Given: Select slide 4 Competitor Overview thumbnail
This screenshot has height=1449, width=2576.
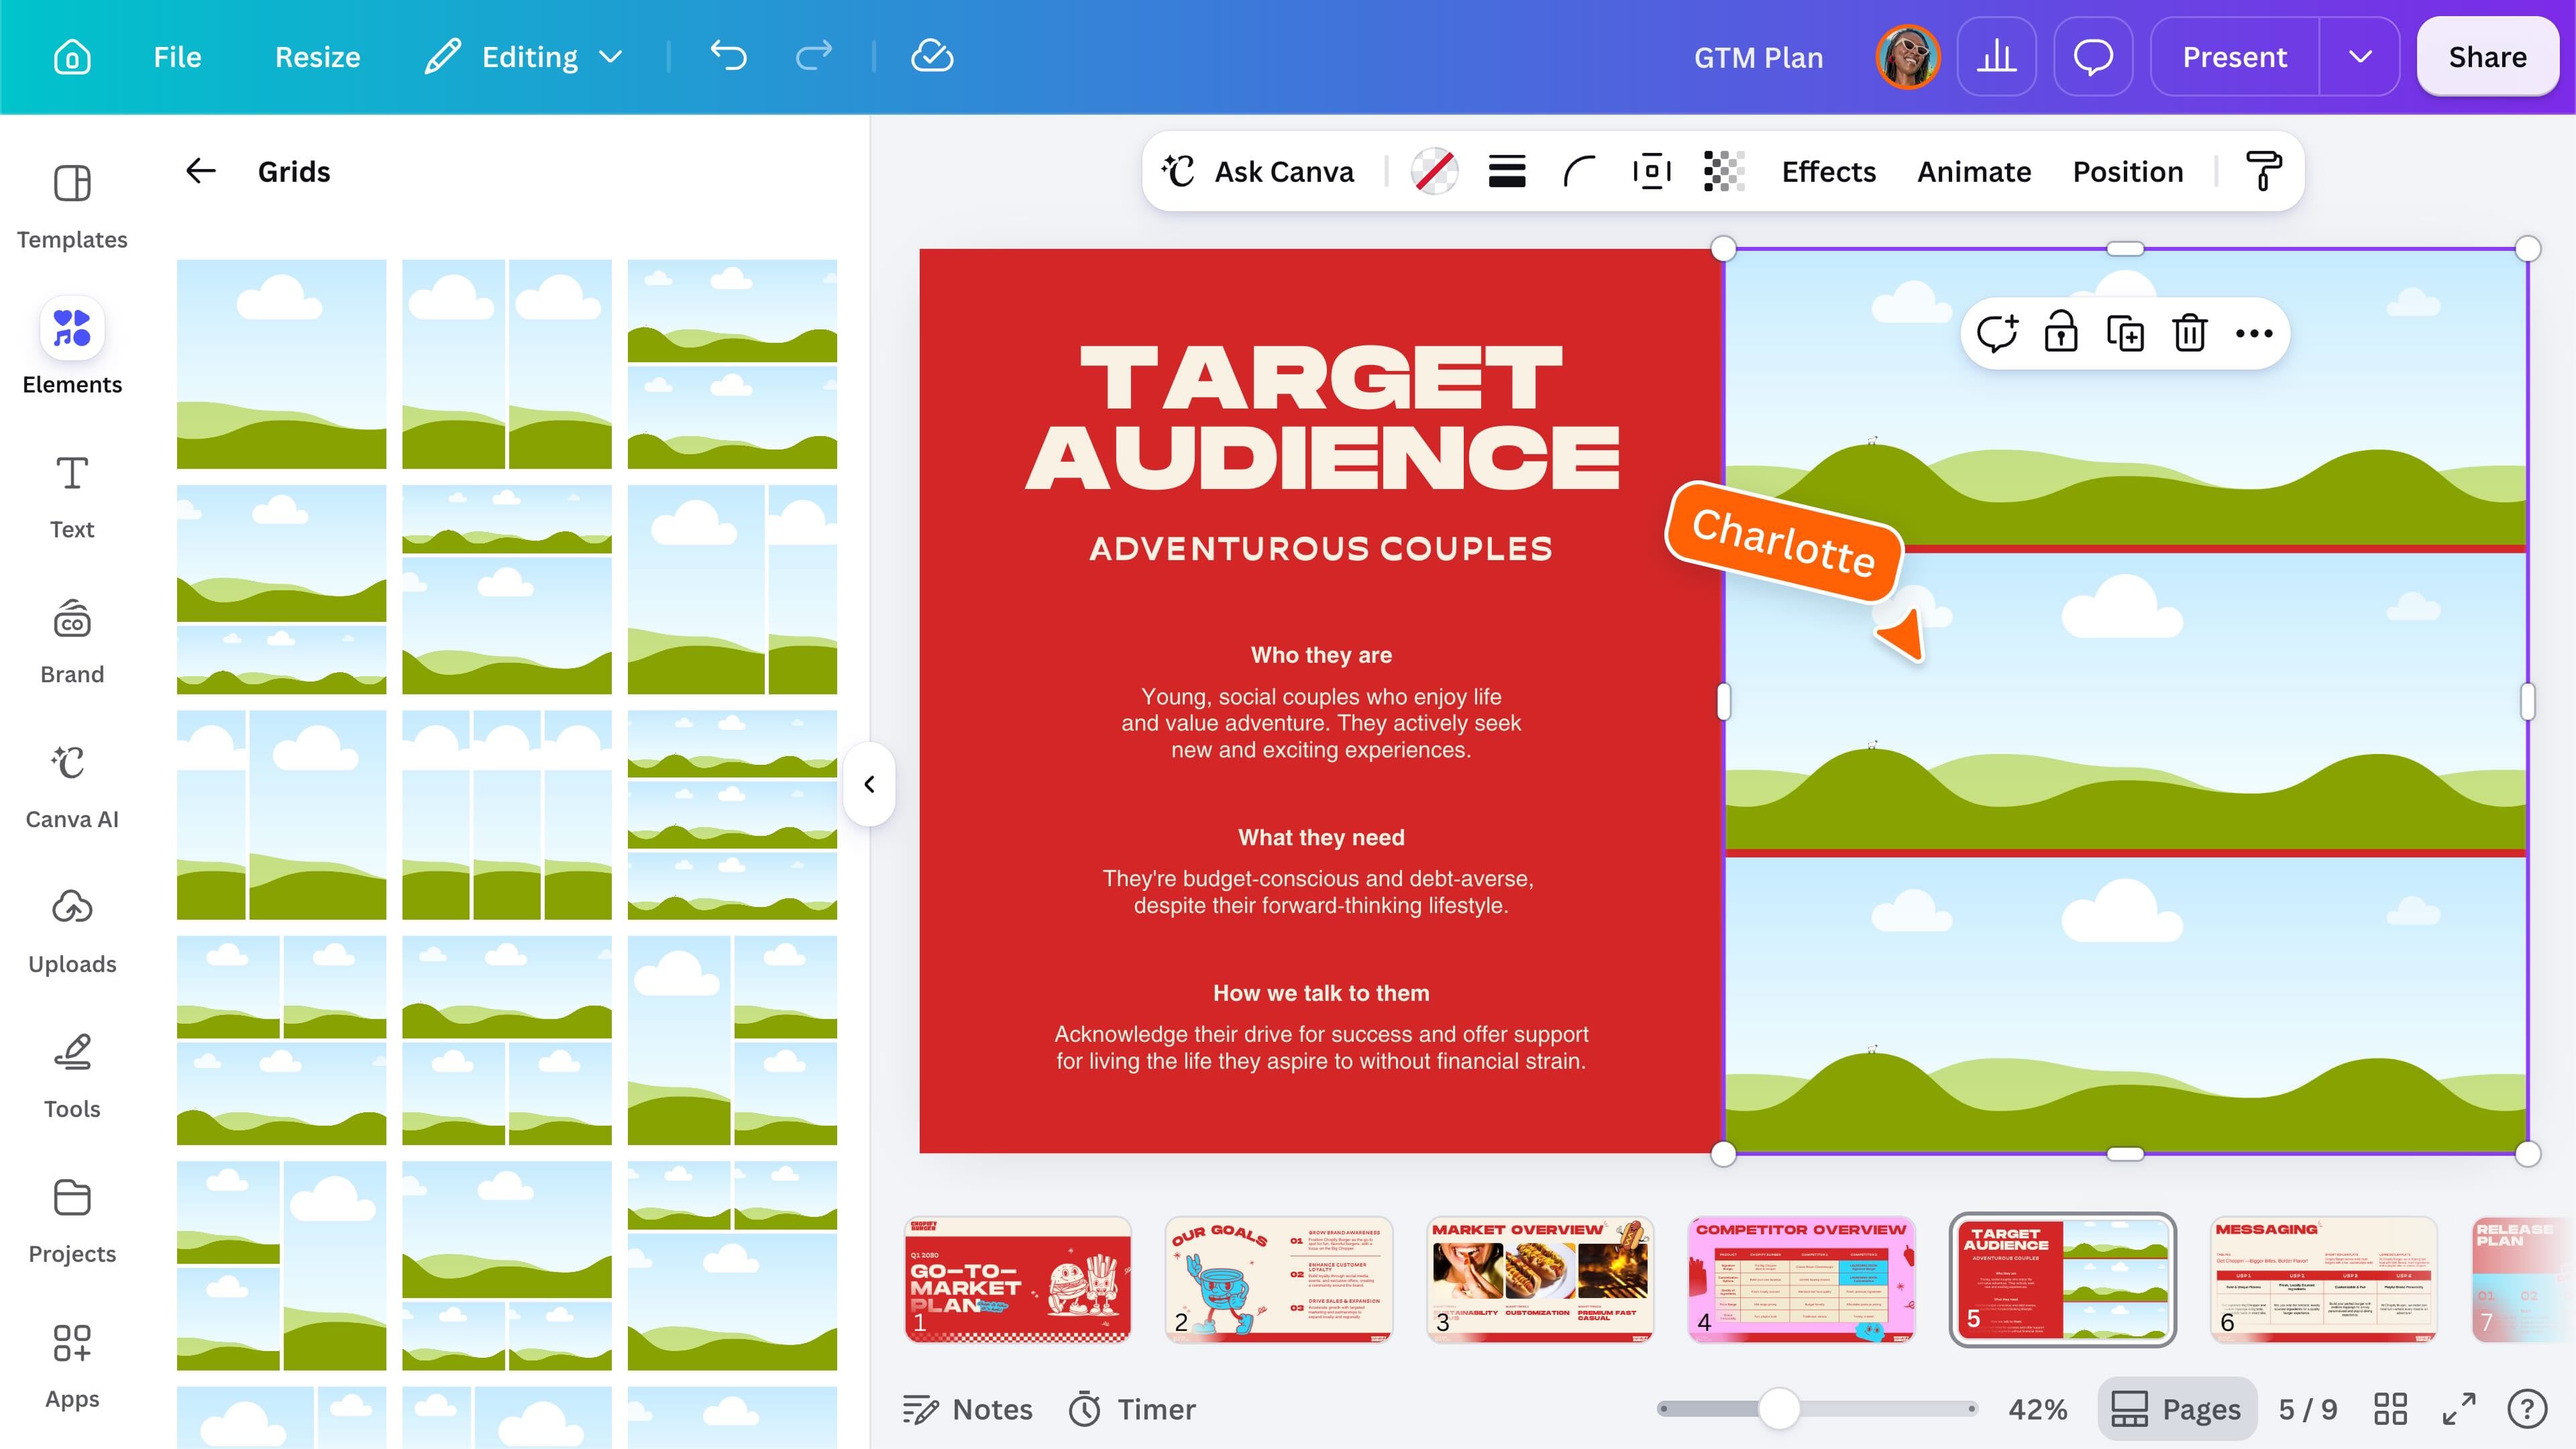Looking at the screenshot, I should pos(1801,1280).
